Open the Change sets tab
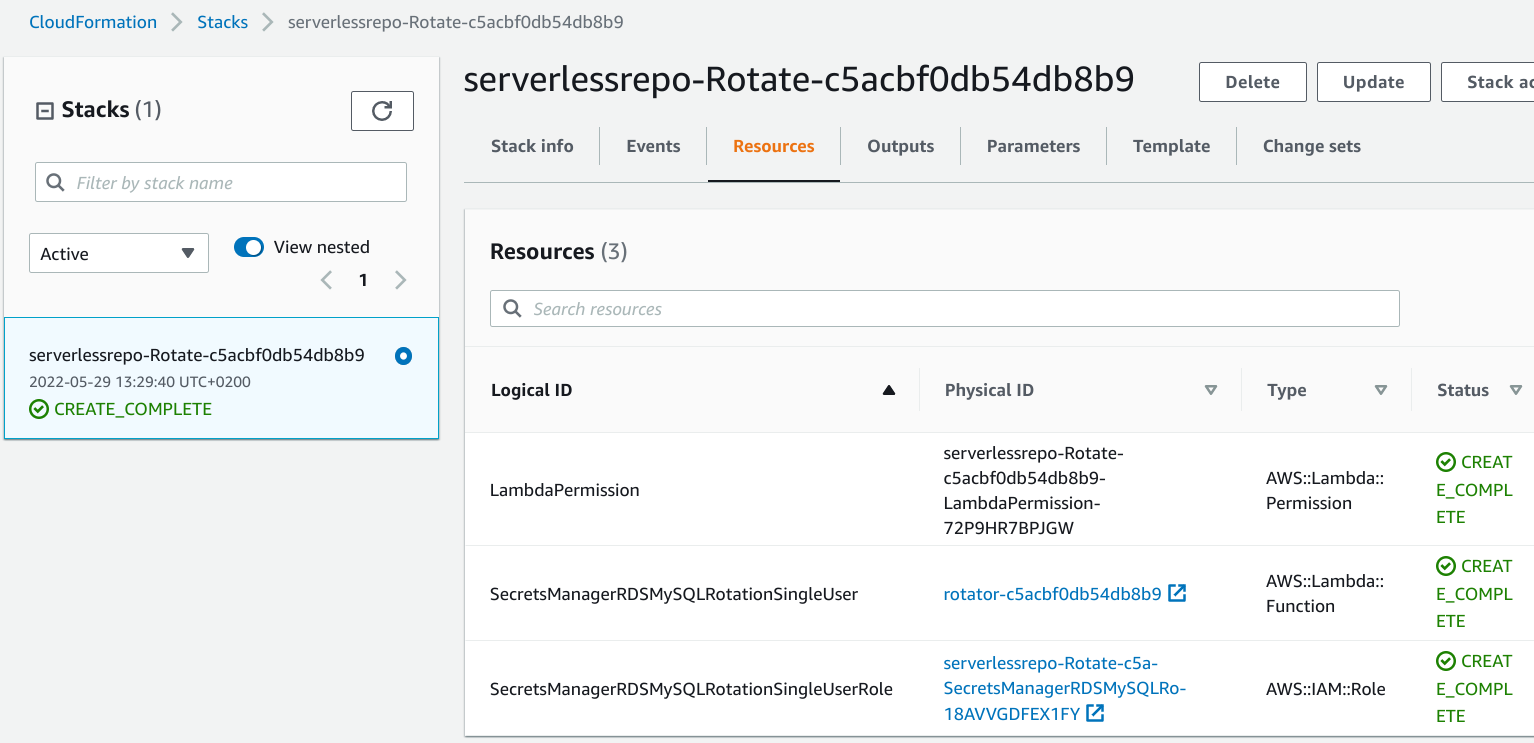 click(1312, 146)
